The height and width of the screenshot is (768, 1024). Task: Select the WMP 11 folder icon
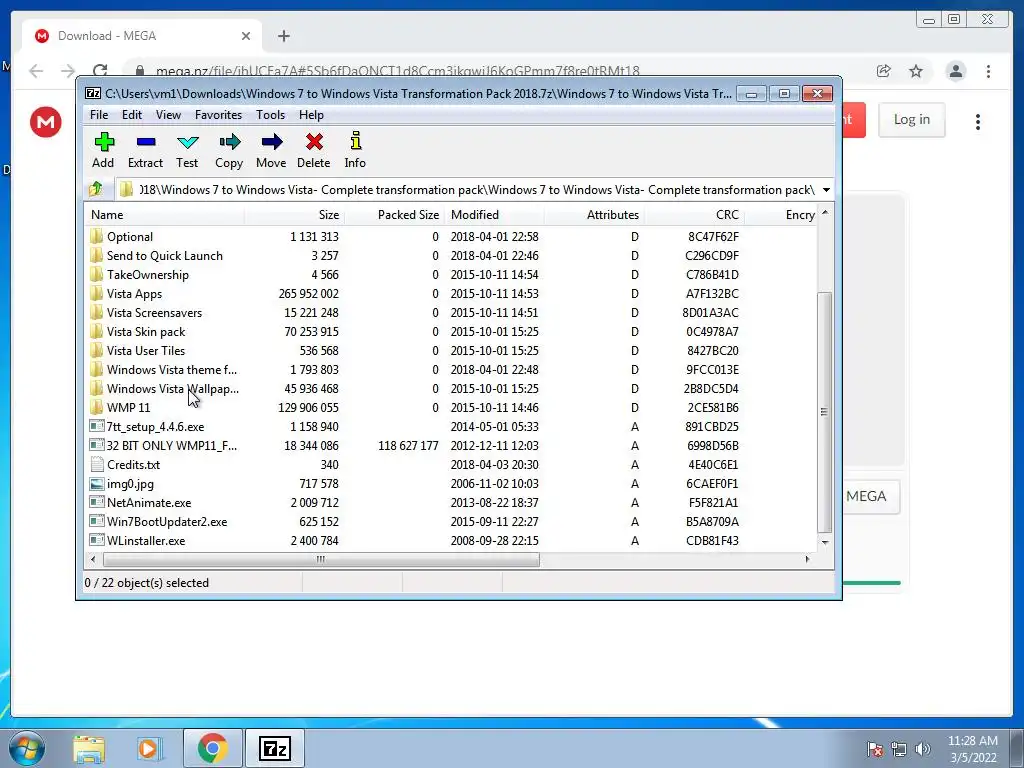pyautogui.click(x=97, y=408)
